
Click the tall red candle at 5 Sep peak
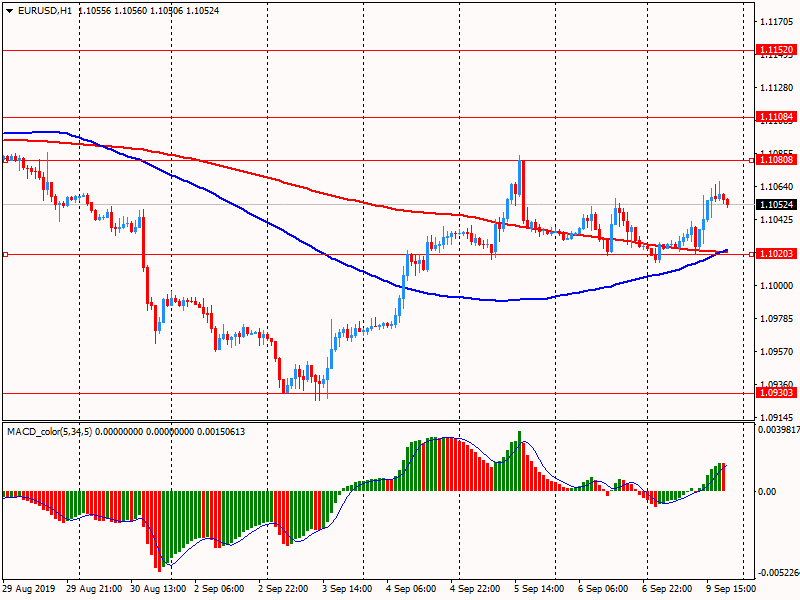pos(523,191)
